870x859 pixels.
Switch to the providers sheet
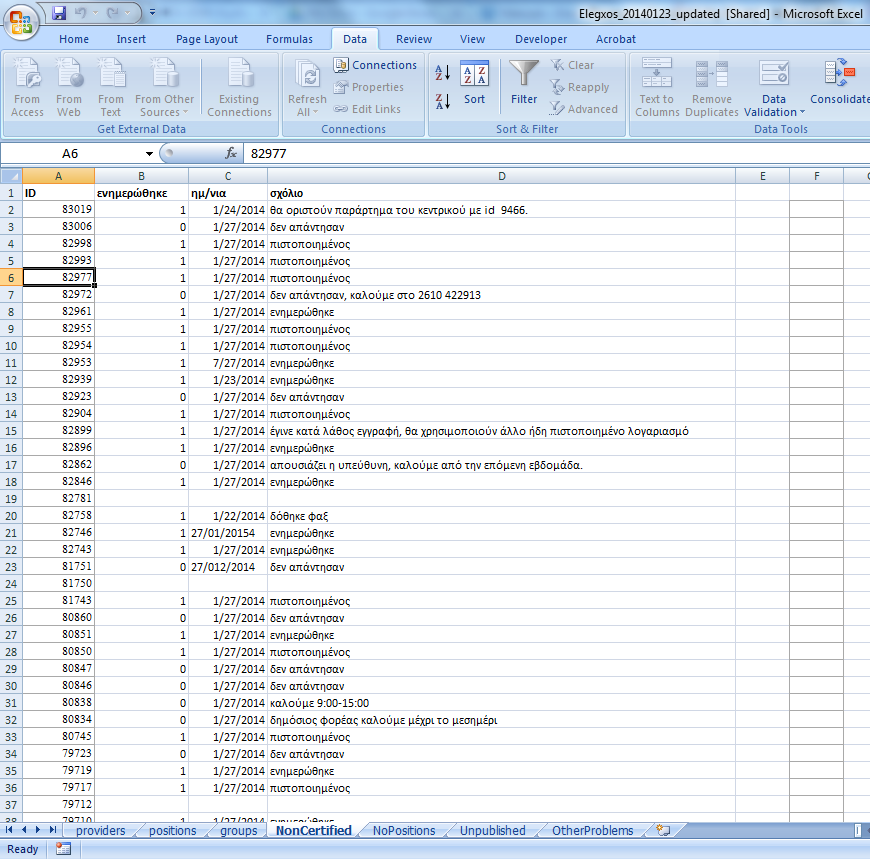pyautogui.click(x=100, y=831)
